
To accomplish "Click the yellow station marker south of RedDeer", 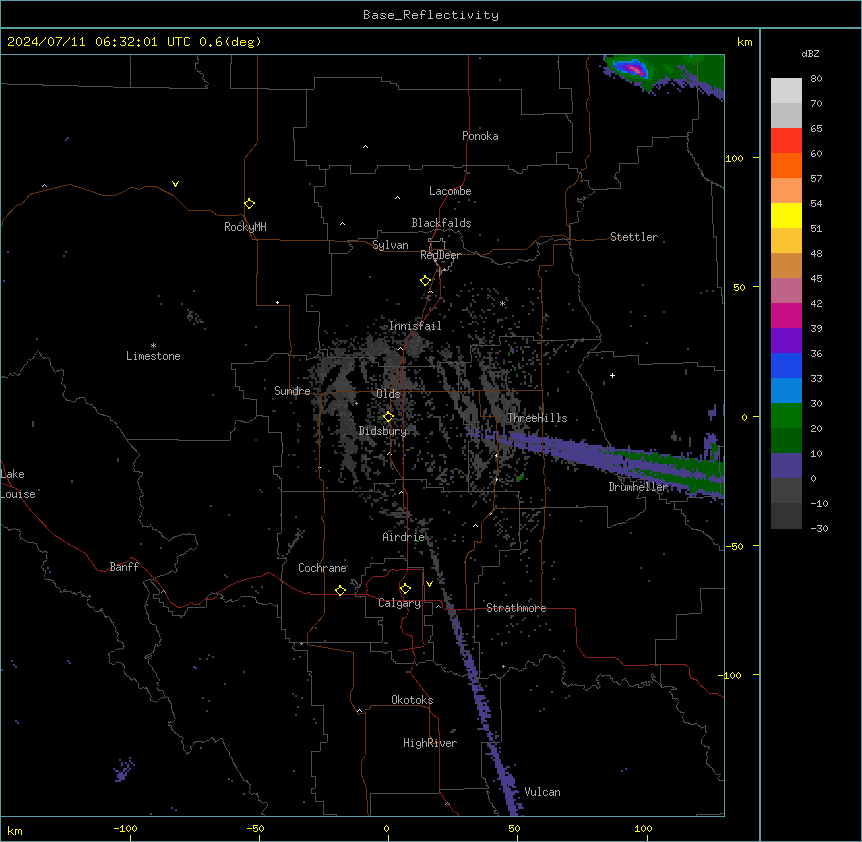I will point(425,281).
